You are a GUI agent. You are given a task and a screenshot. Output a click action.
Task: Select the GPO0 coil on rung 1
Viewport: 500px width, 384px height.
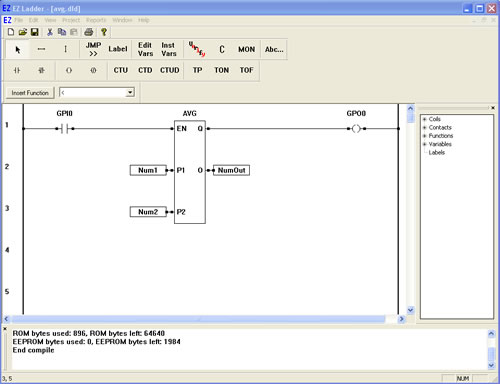coord(356,128)
